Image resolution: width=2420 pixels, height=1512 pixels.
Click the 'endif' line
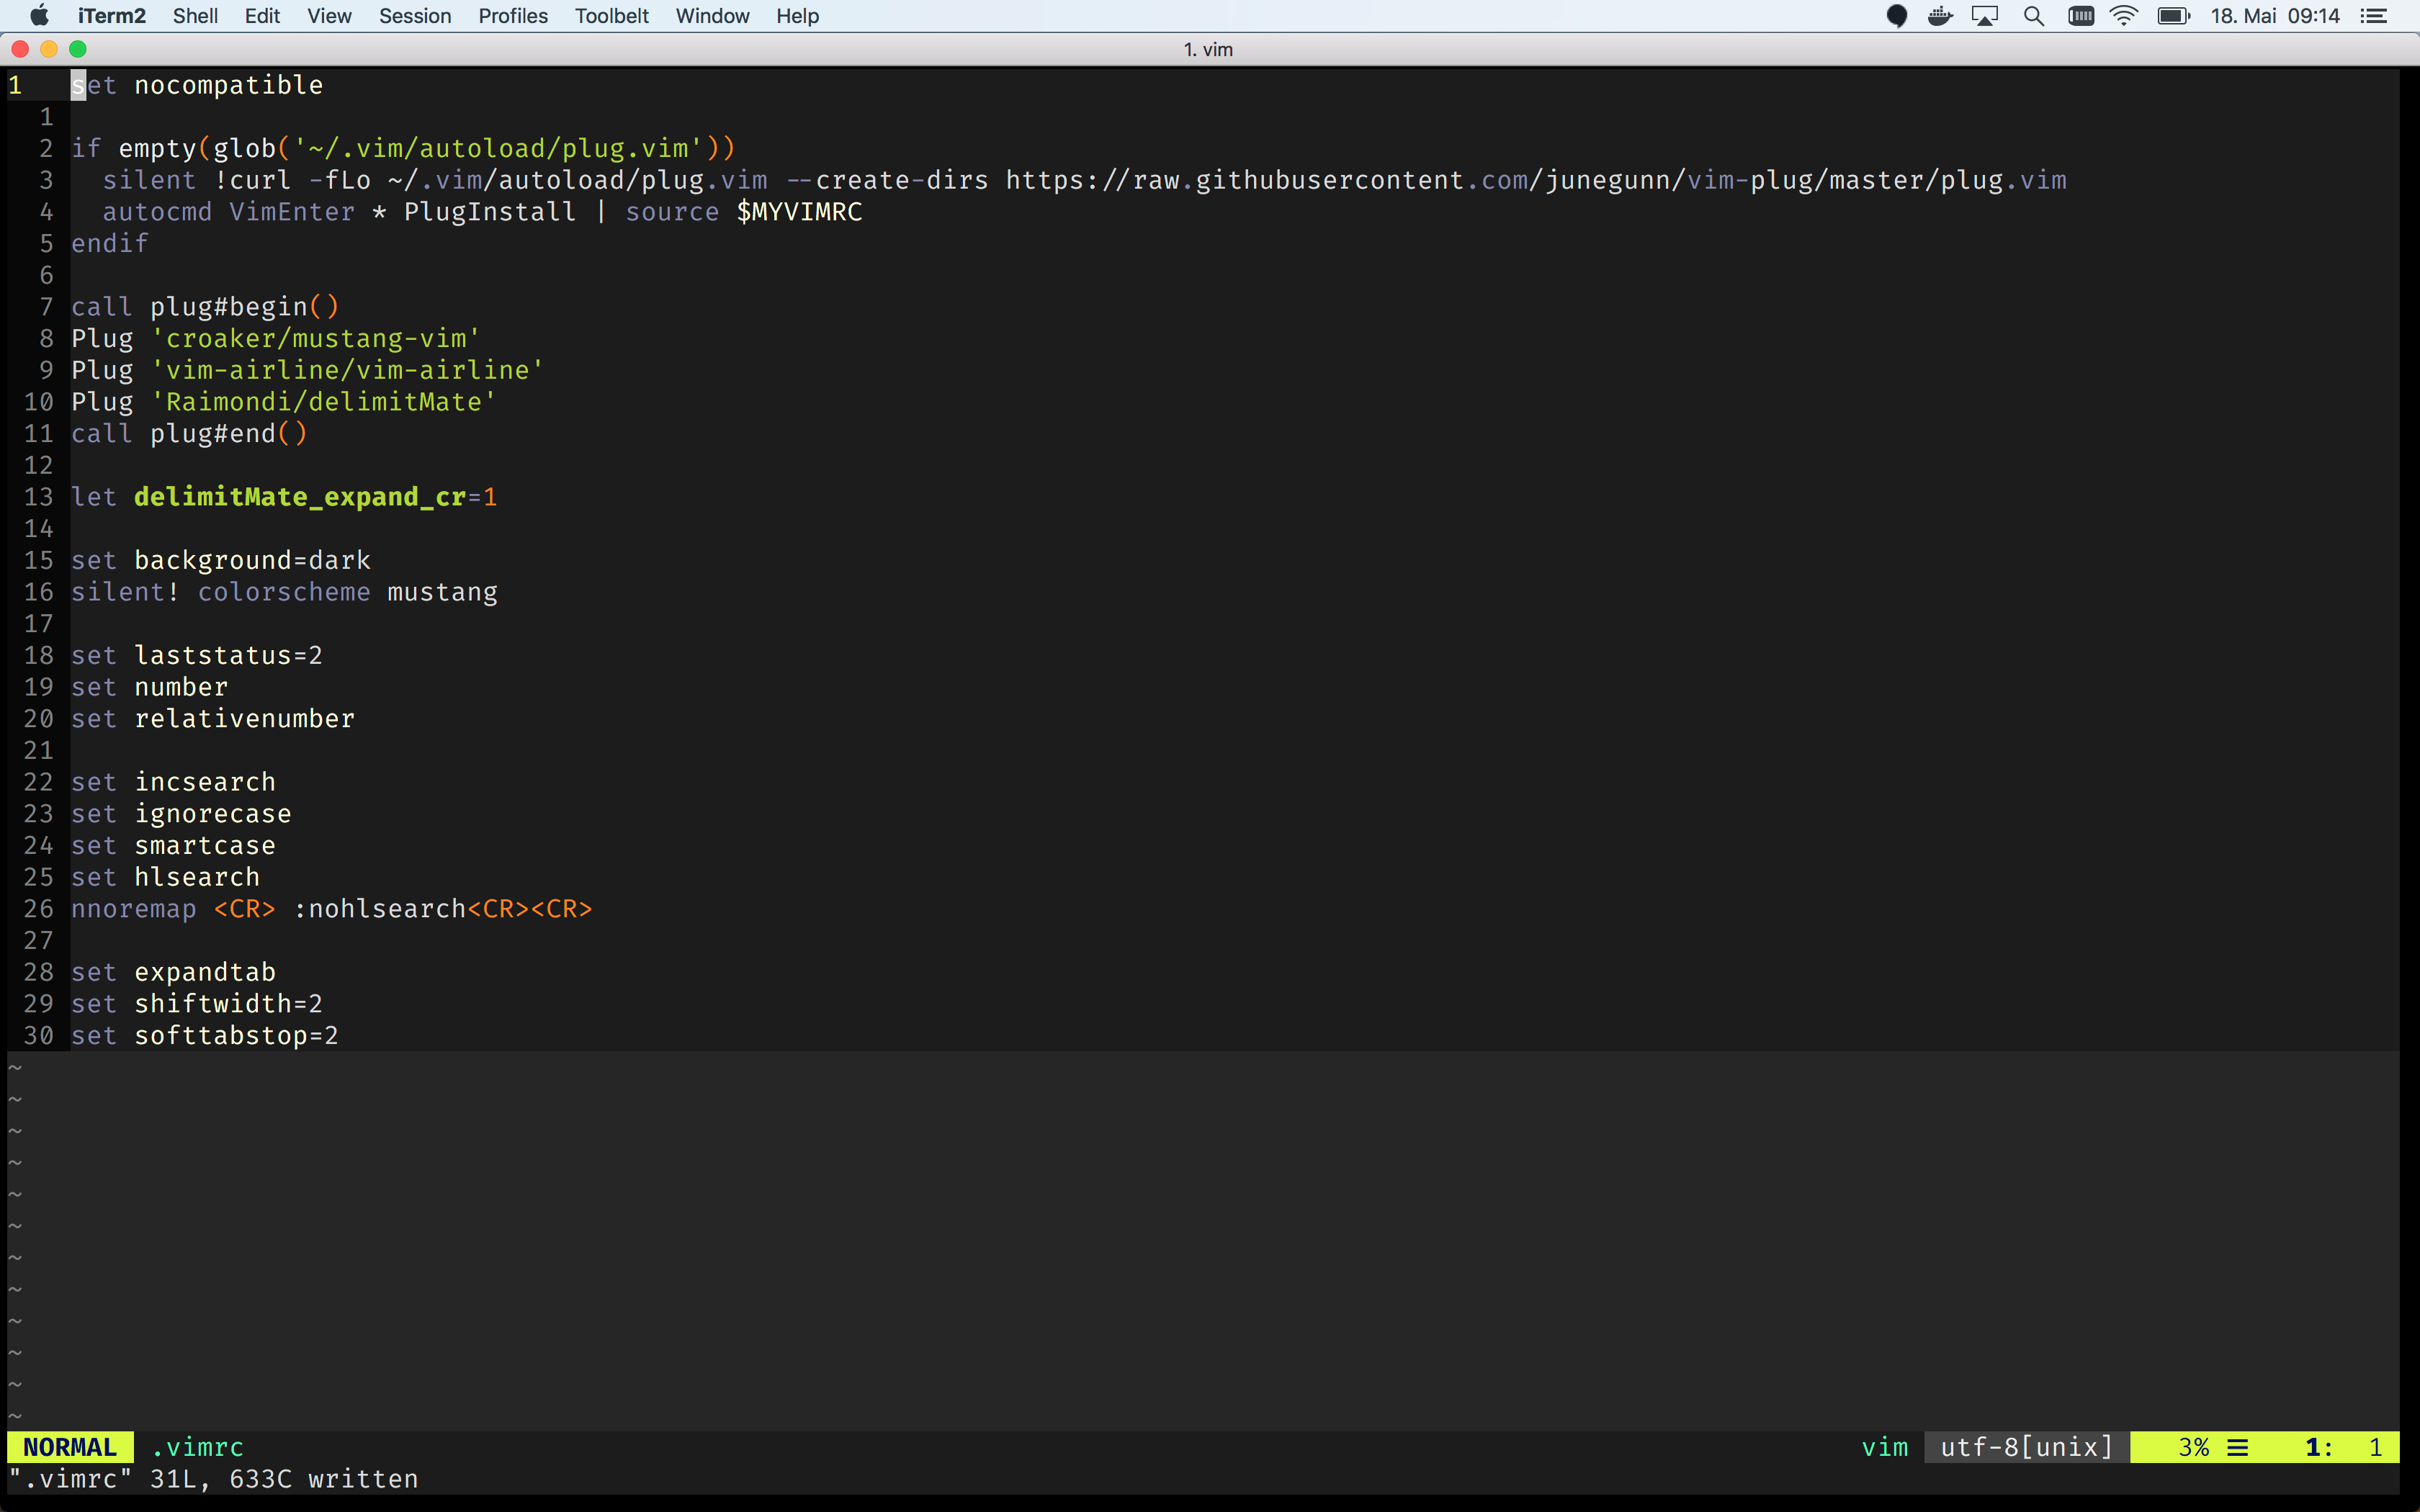(110, 243)
